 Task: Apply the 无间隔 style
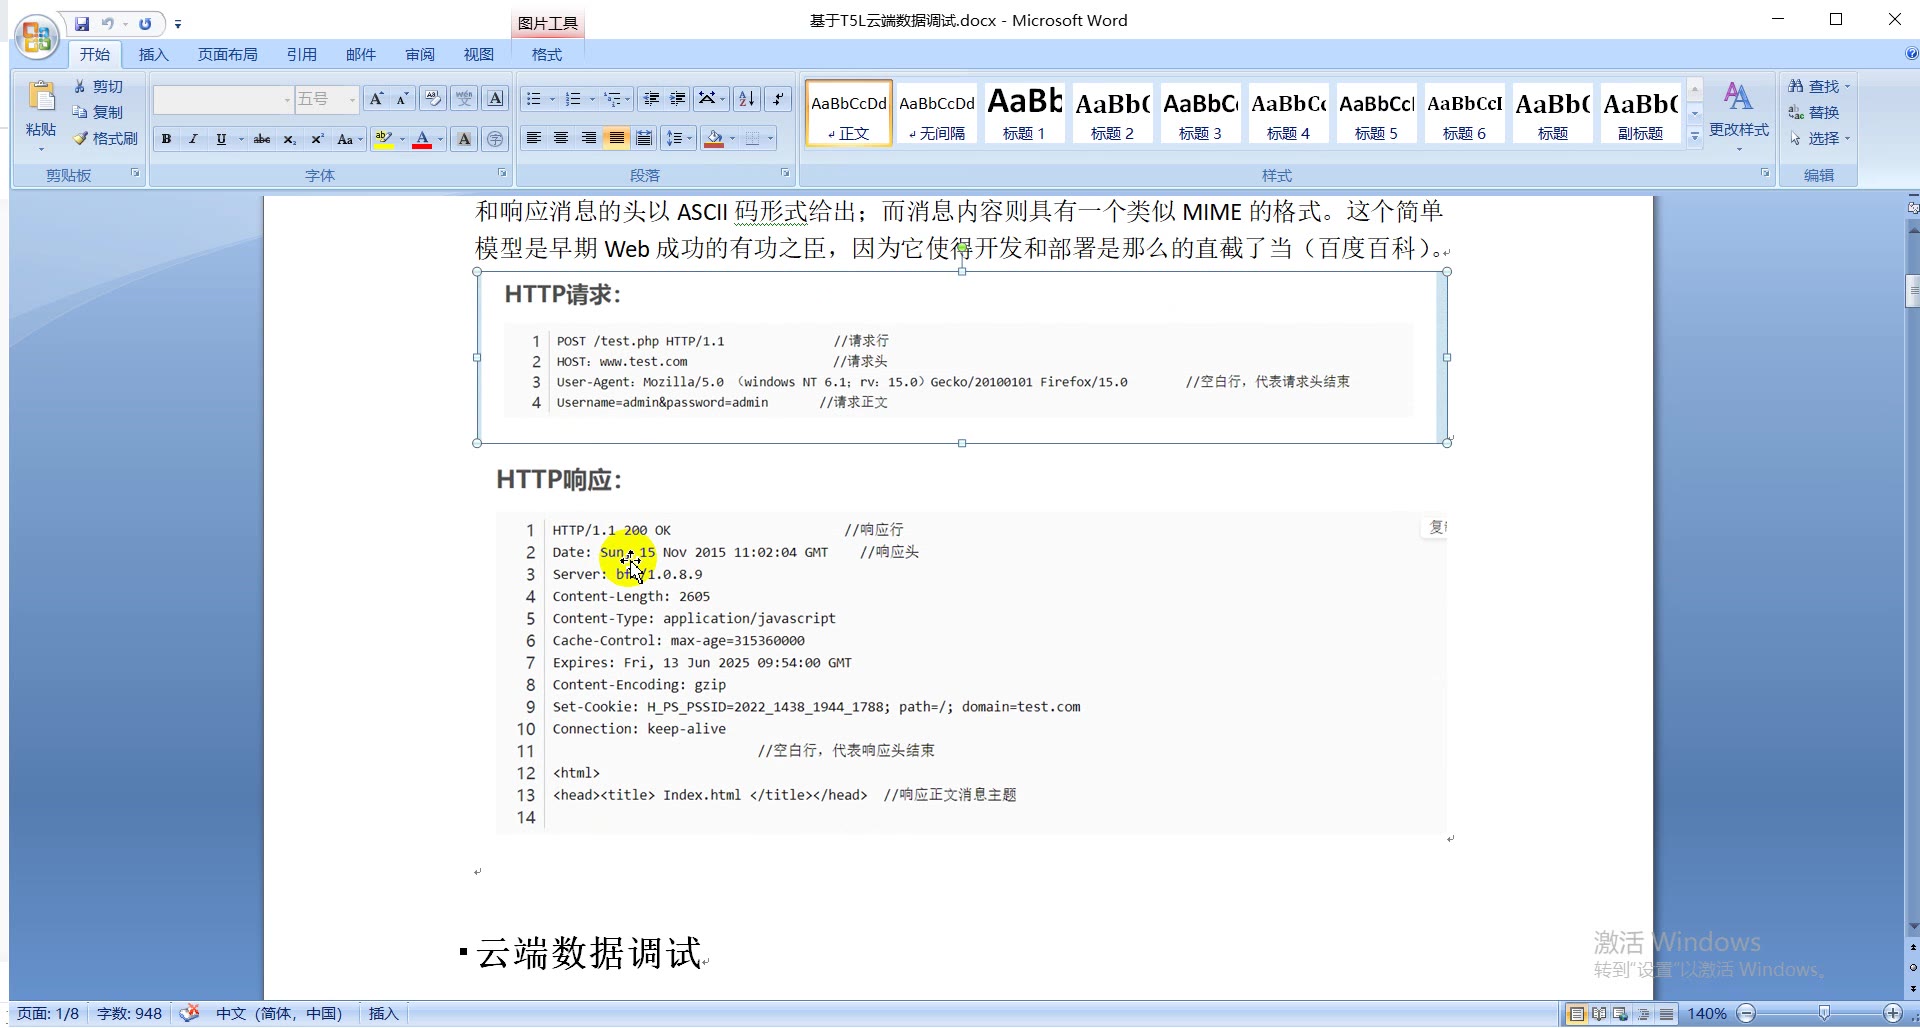(x=936, y=113)
